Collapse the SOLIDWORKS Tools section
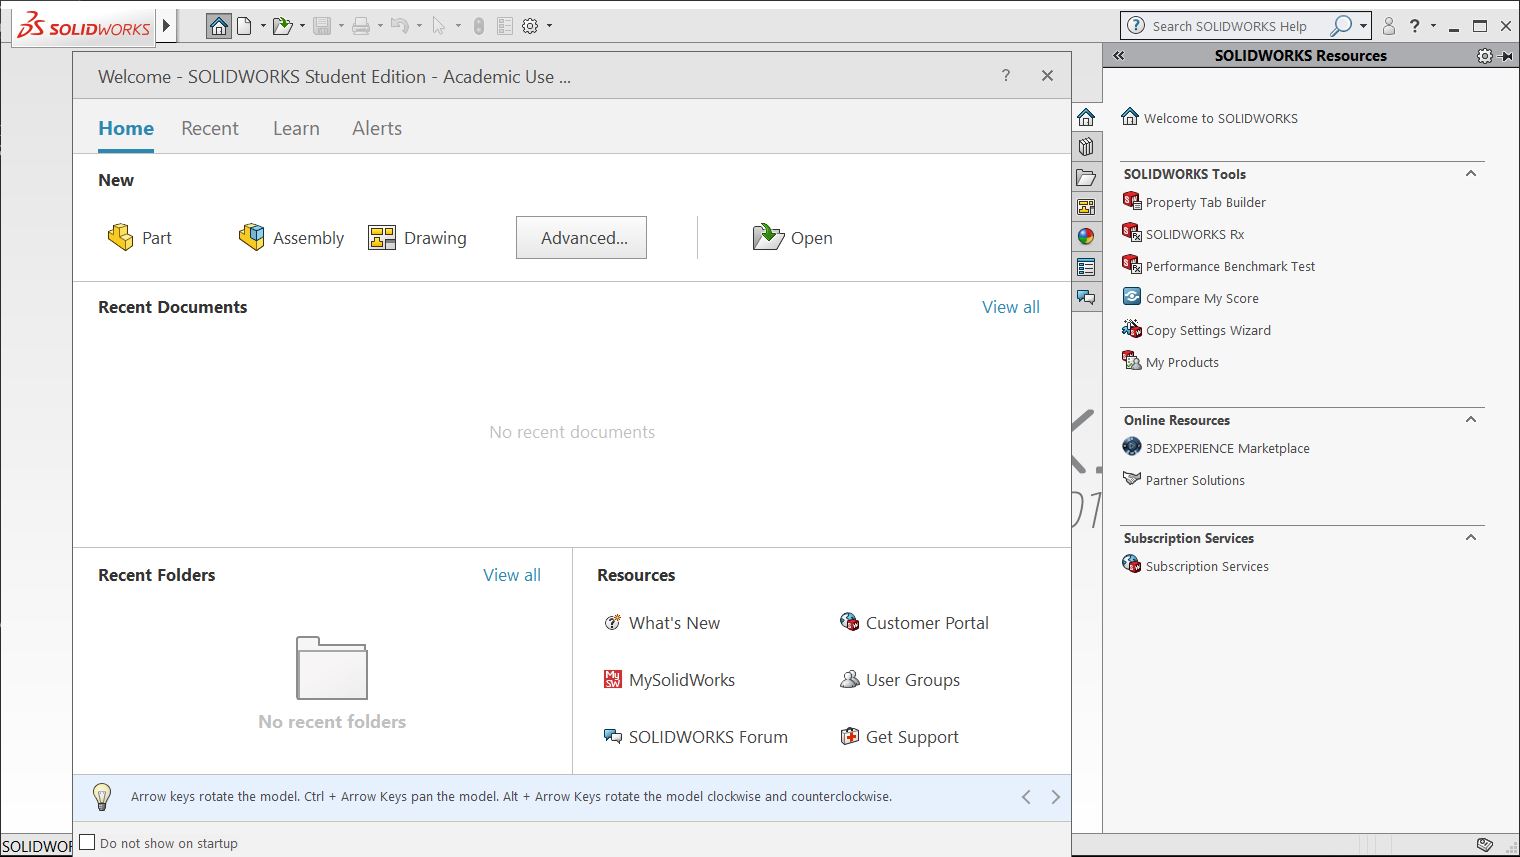This screenshot has width=1520, height=857. [1471, 173]
